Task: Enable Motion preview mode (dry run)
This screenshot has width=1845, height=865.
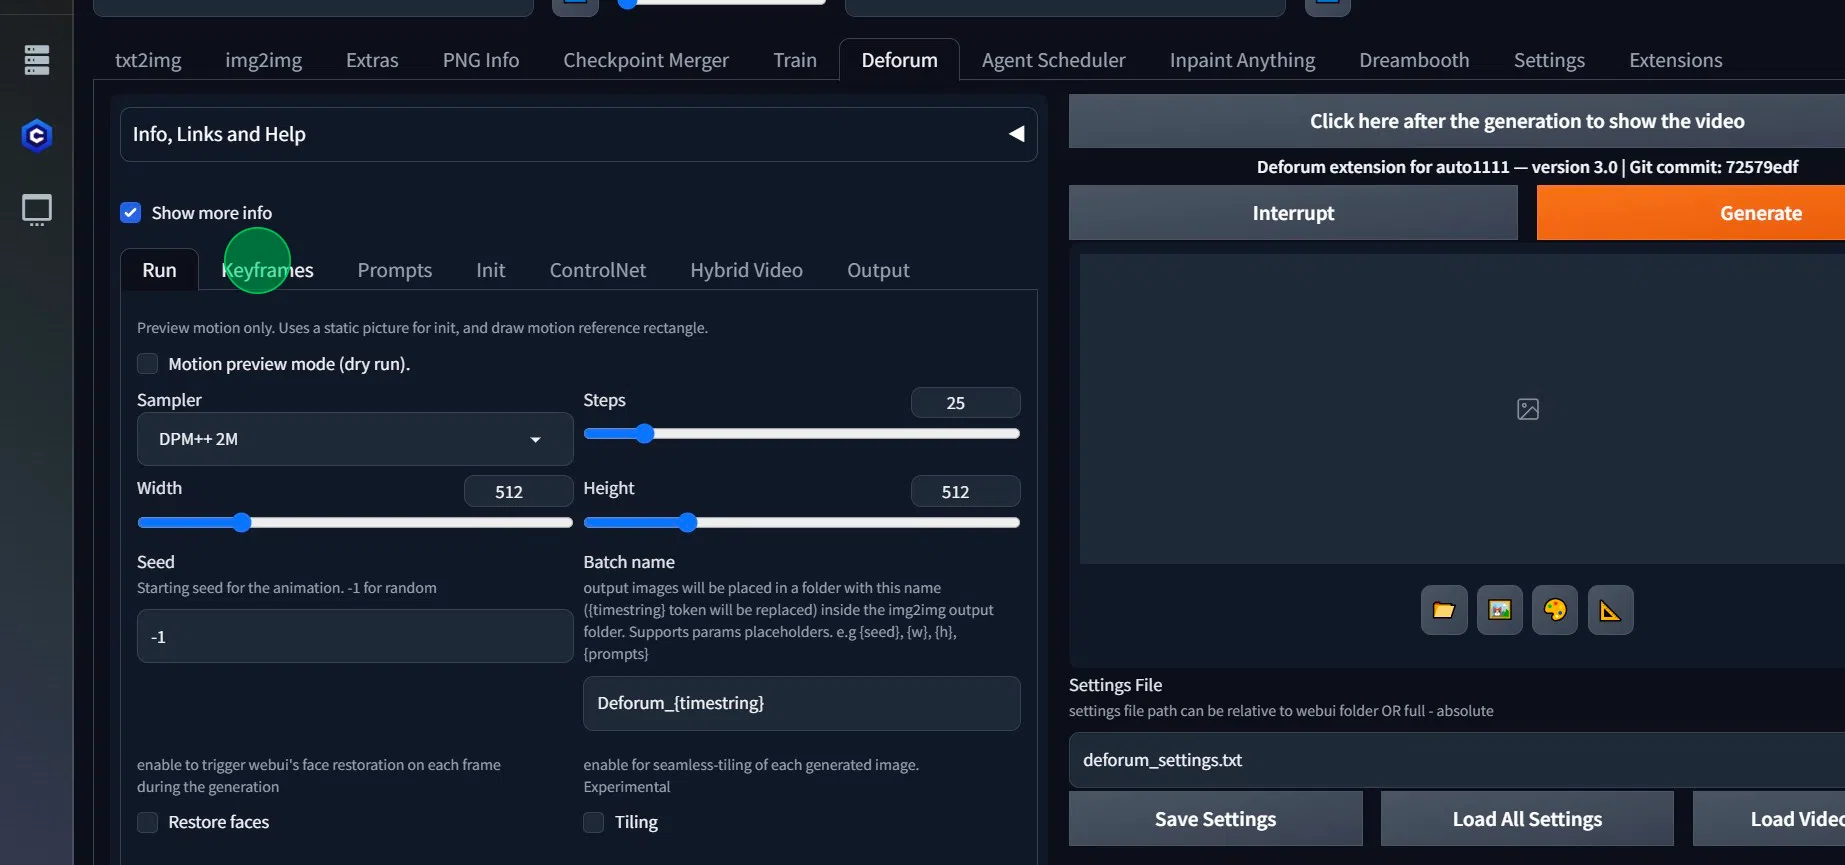Action: (x=148, y=364)
